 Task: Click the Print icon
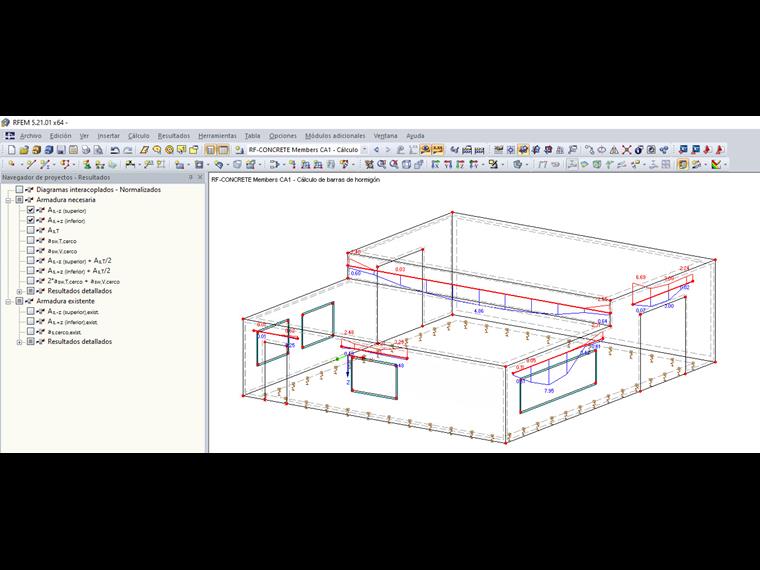(86, 150)
